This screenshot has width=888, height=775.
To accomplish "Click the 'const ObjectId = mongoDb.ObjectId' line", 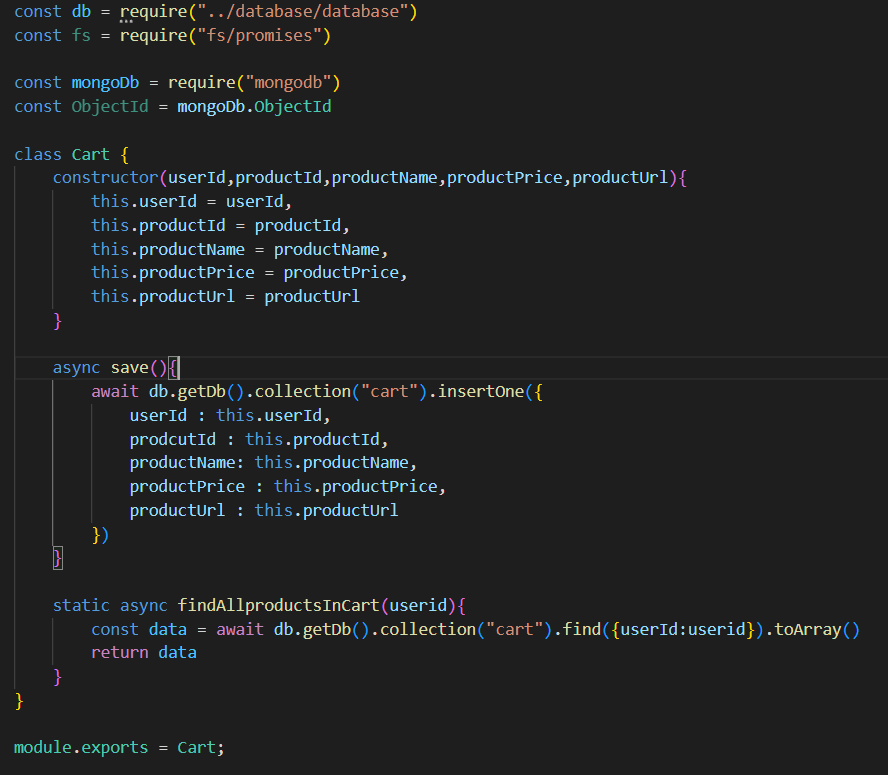I will pos(173,107).
